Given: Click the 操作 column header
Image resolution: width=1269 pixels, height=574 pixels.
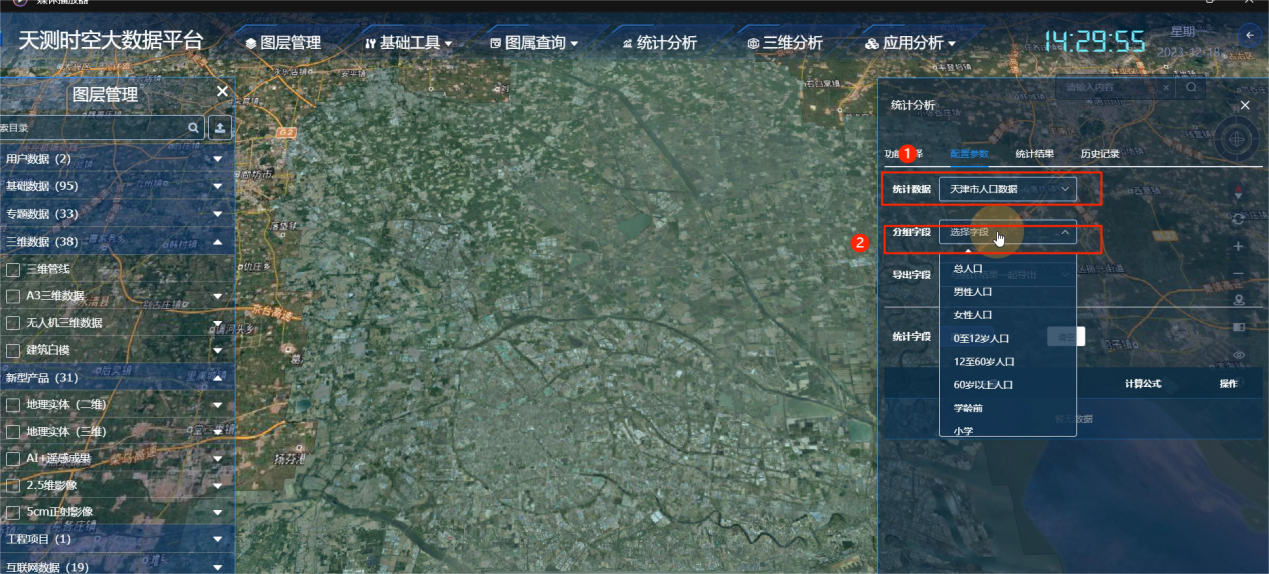Looking at the screenshot, I should (1228, 383).
